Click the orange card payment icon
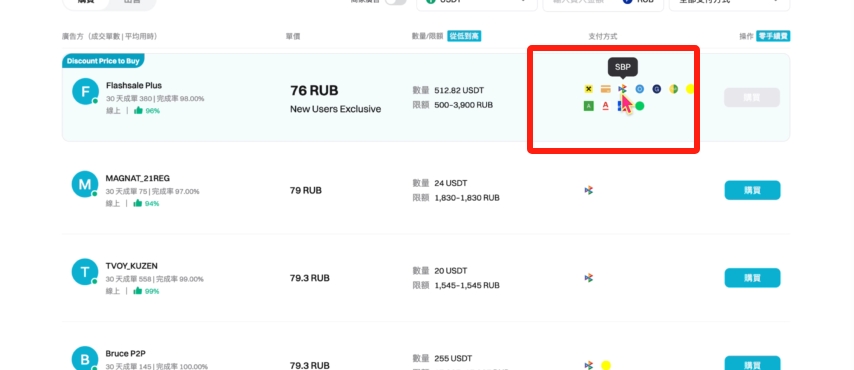This screenshot has height=370, width=854. tap(605, 89)
